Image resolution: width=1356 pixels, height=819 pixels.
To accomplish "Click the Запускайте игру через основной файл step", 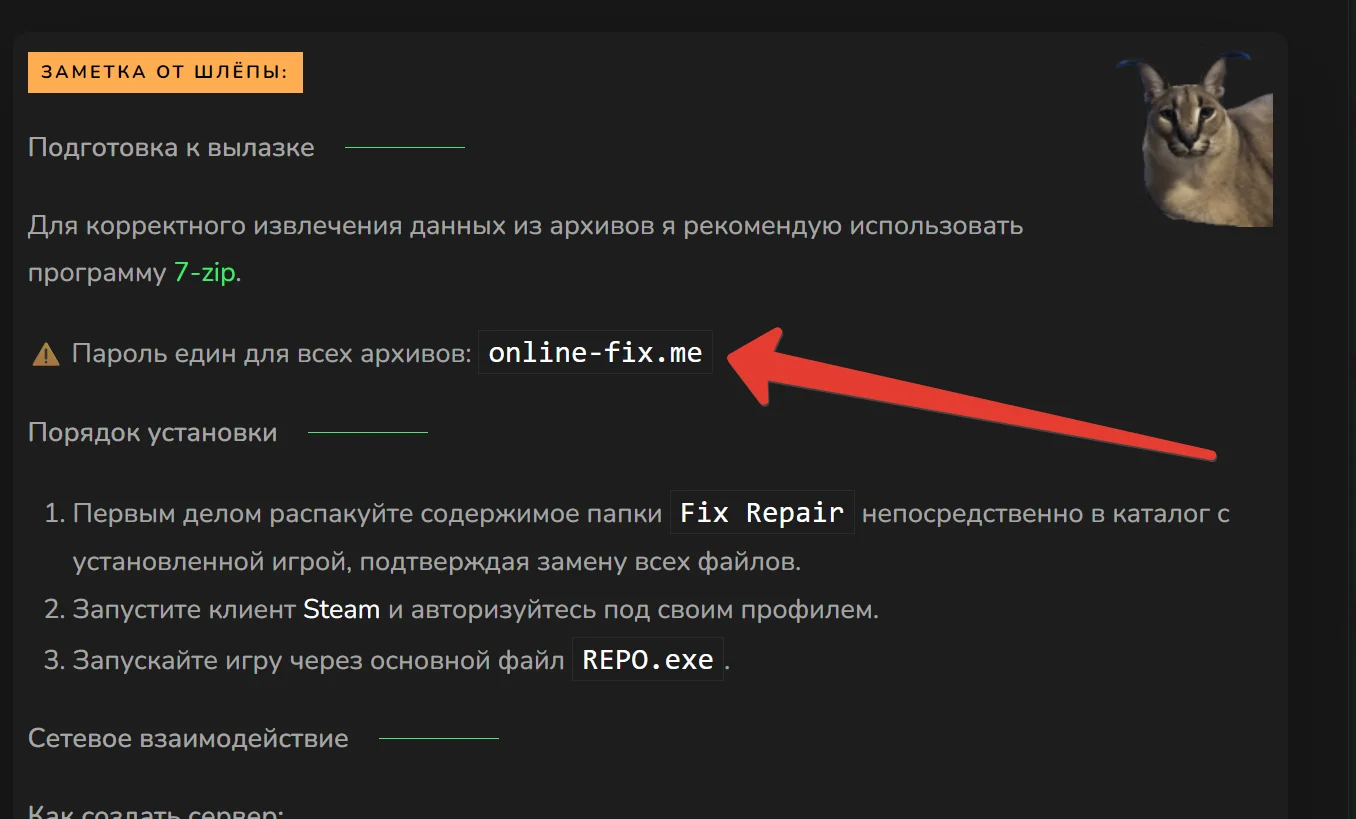I will coord(318,660).
